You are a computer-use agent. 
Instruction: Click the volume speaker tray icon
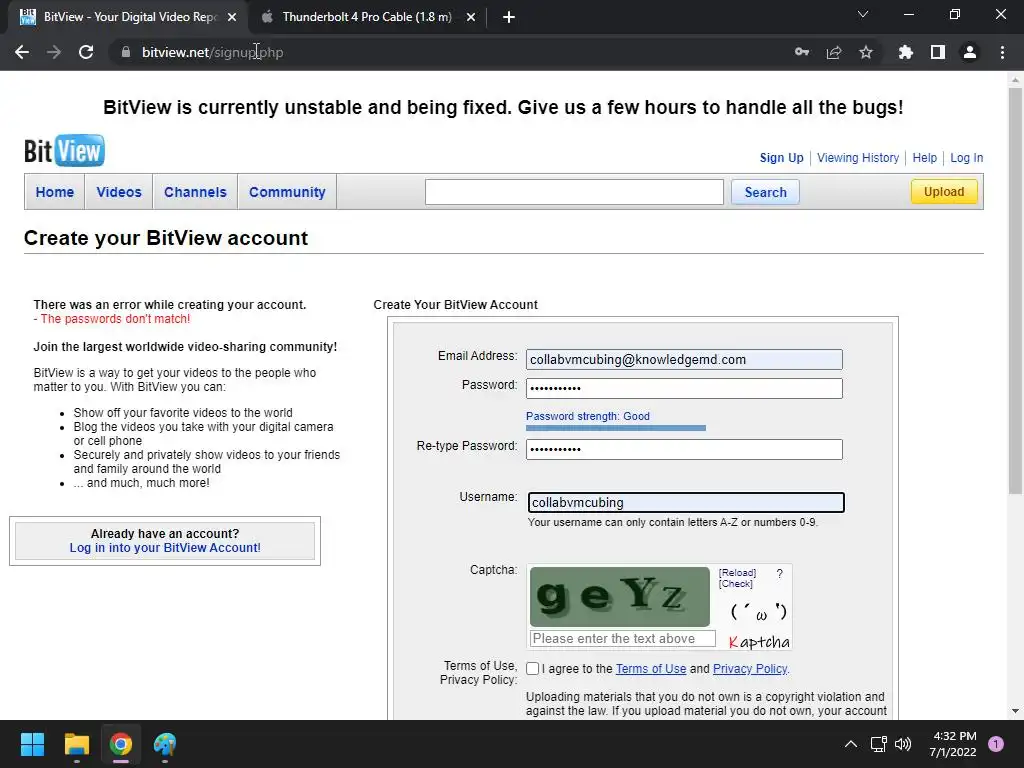(x=903, y=744)
